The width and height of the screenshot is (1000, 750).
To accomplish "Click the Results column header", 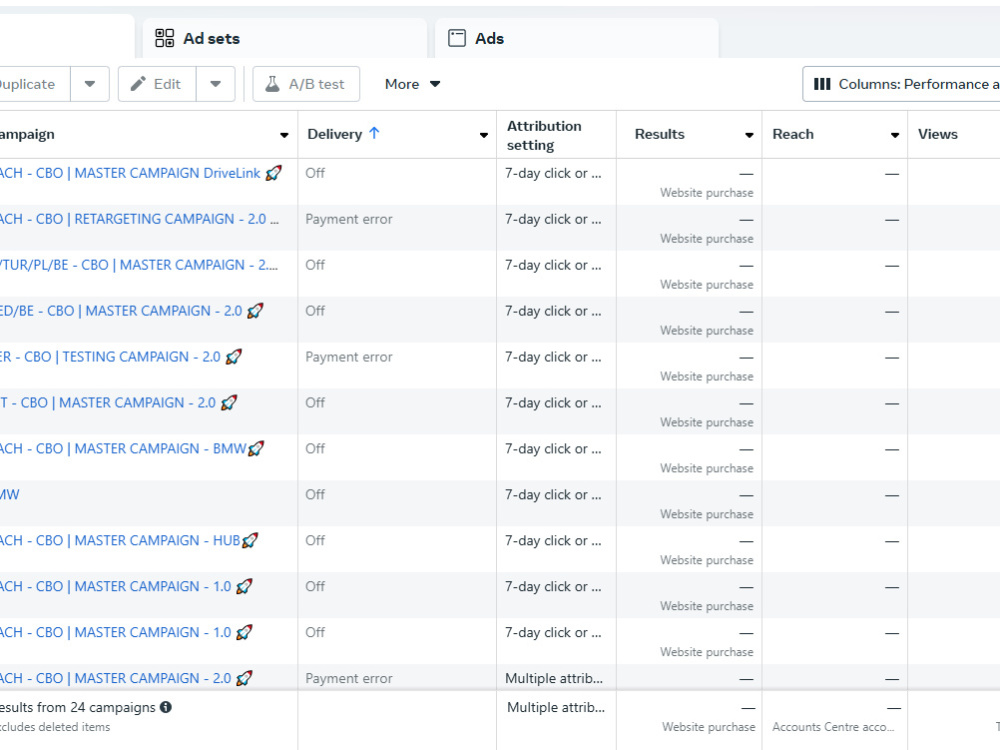I will coord(659,134).
